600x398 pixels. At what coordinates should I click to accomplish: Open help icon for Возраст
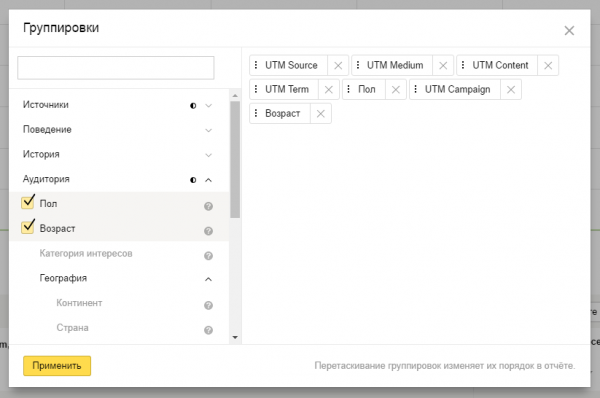[209, 231]
